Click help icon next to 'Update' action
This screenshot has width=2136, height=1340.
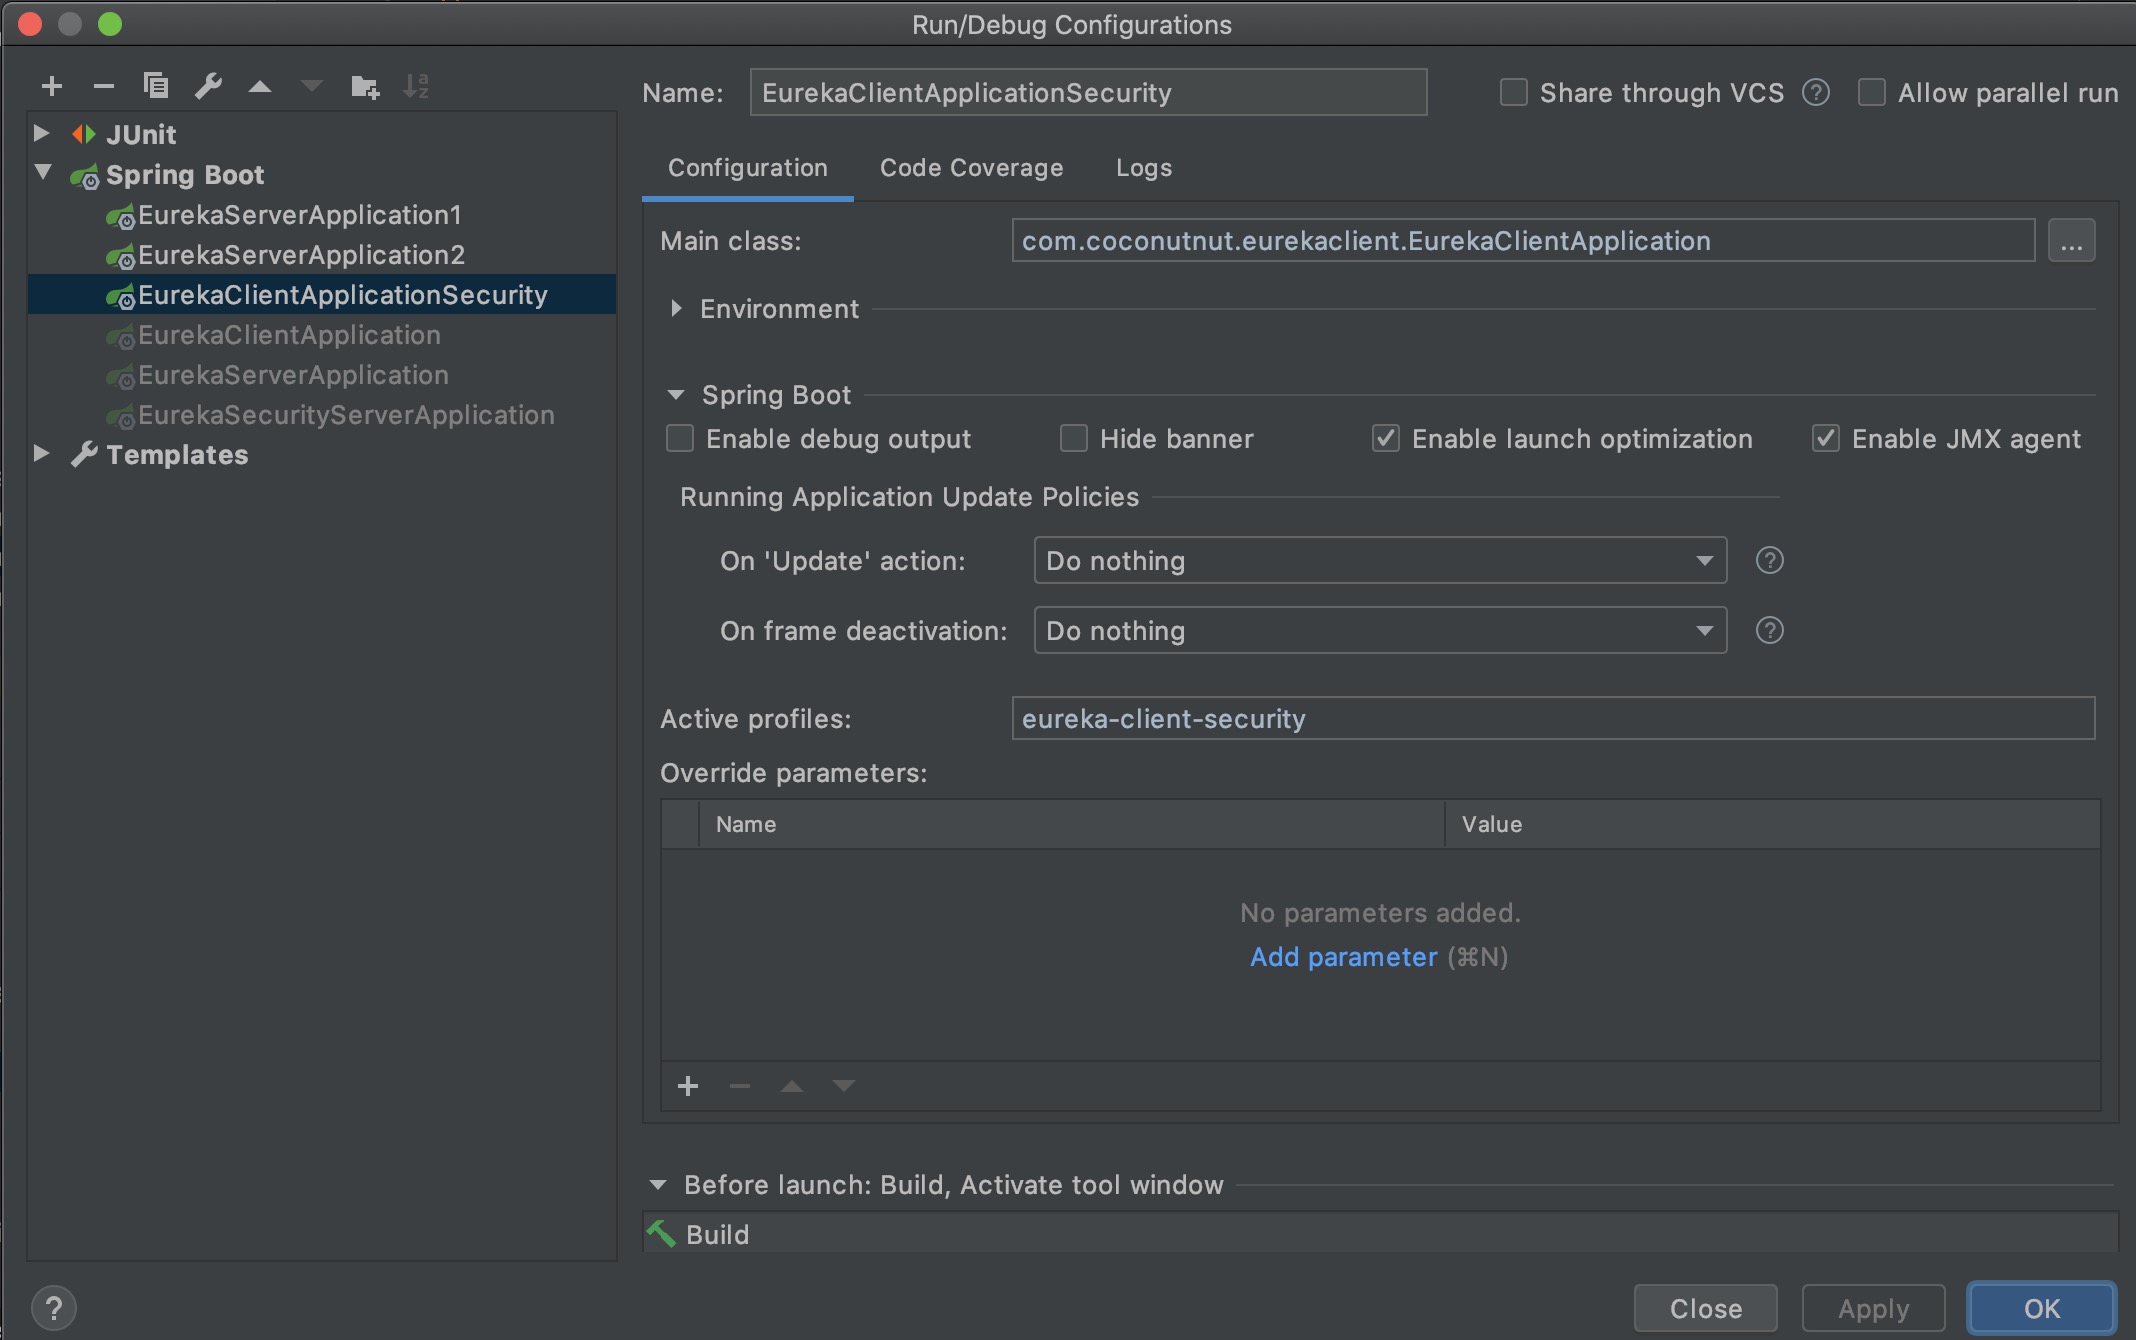[x=1769, y=561]
